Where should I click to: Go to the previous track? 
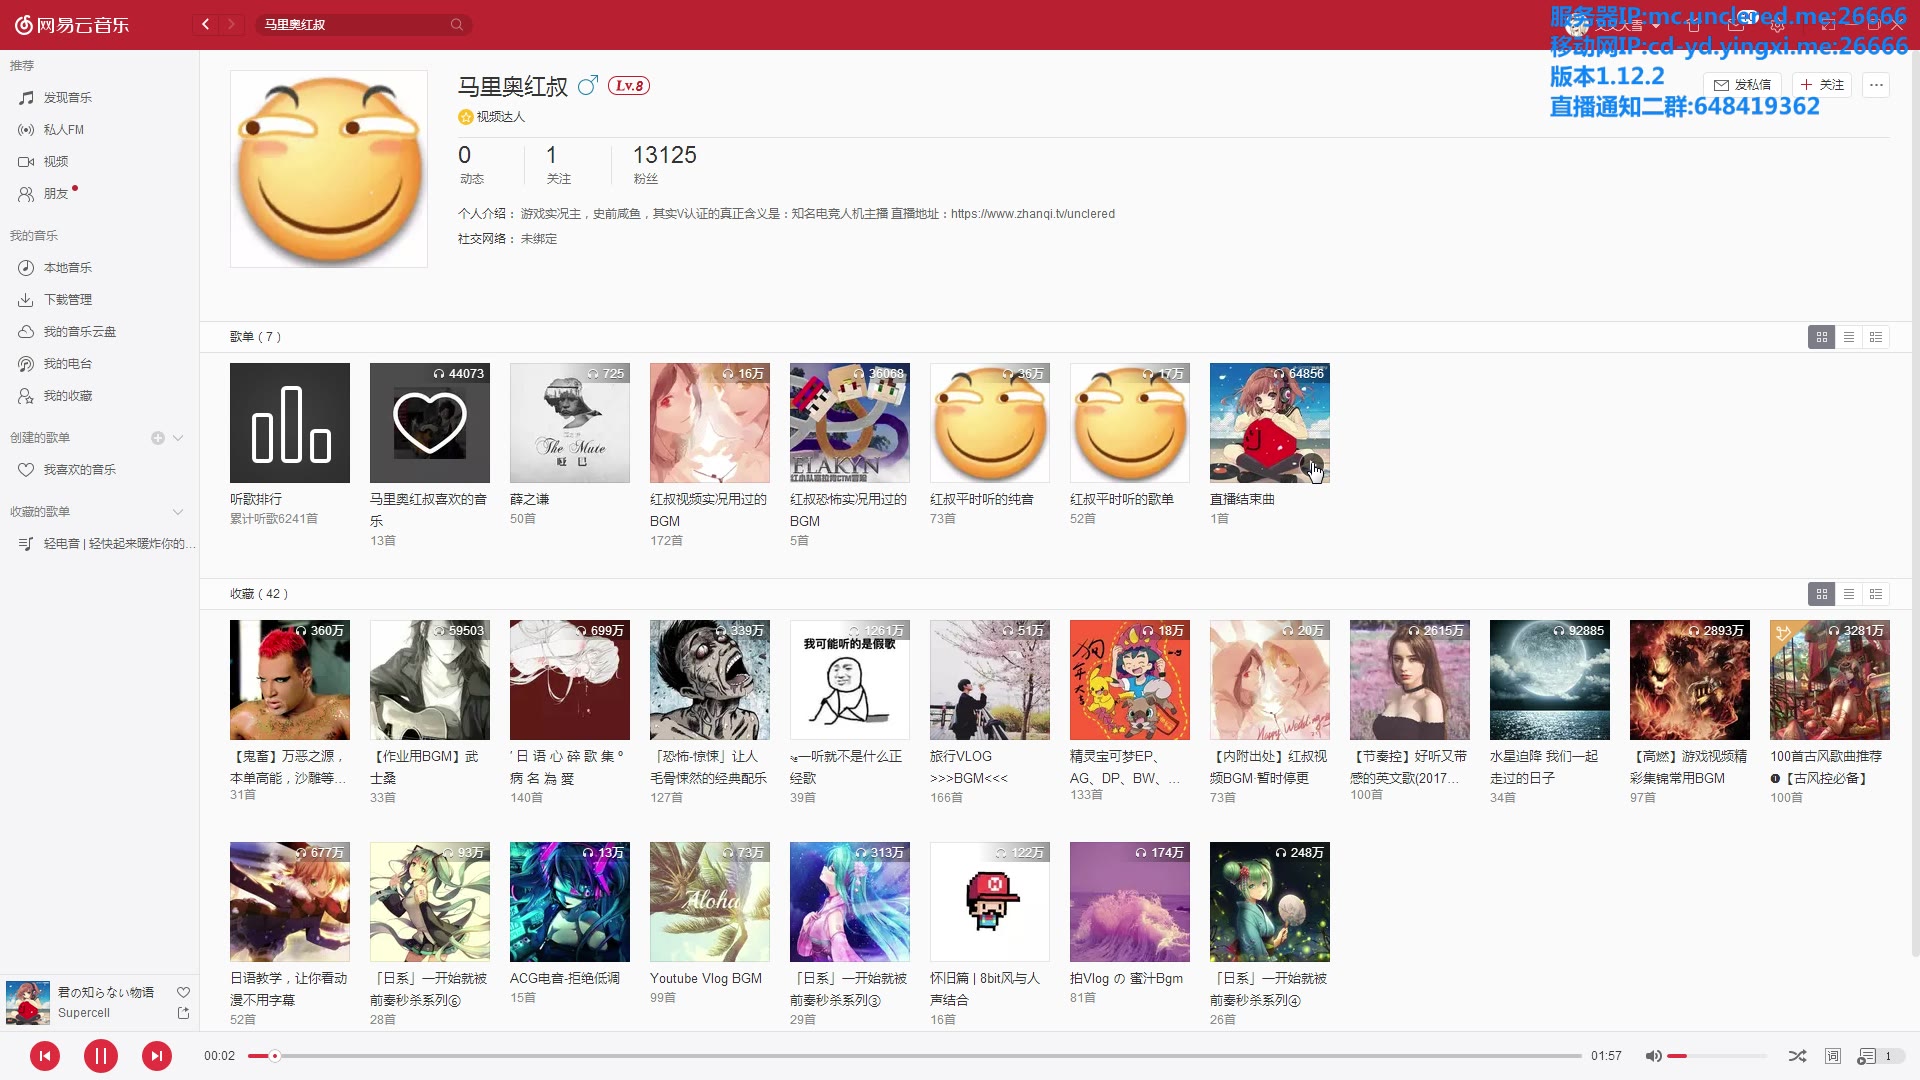(x=45, y=1056)
